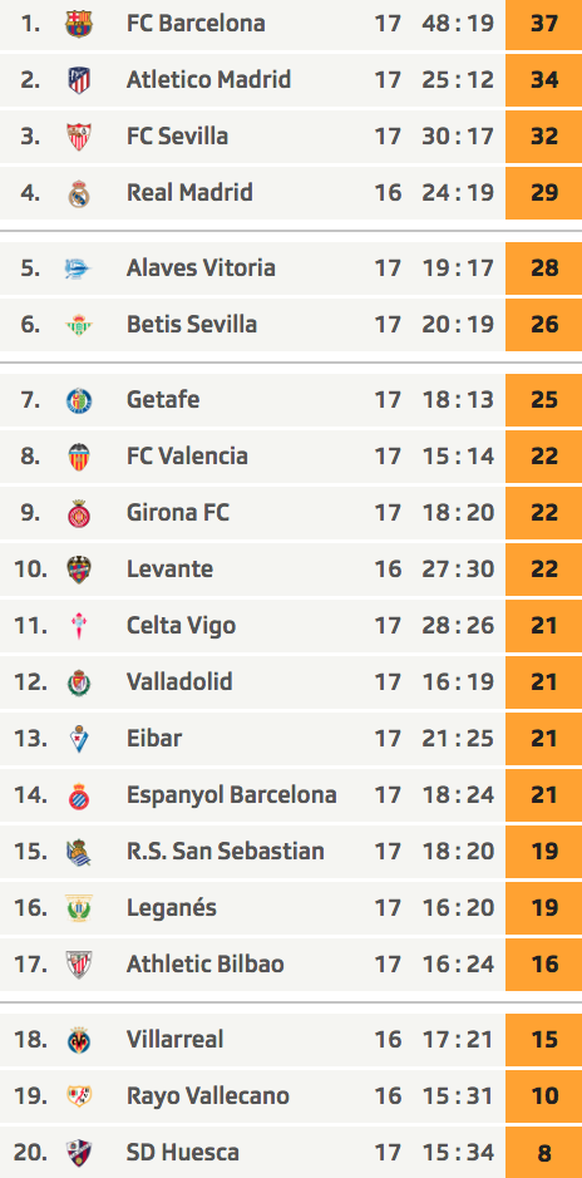
Task: Click the FC Sevilla crest icon
Action: coord(78,137)
